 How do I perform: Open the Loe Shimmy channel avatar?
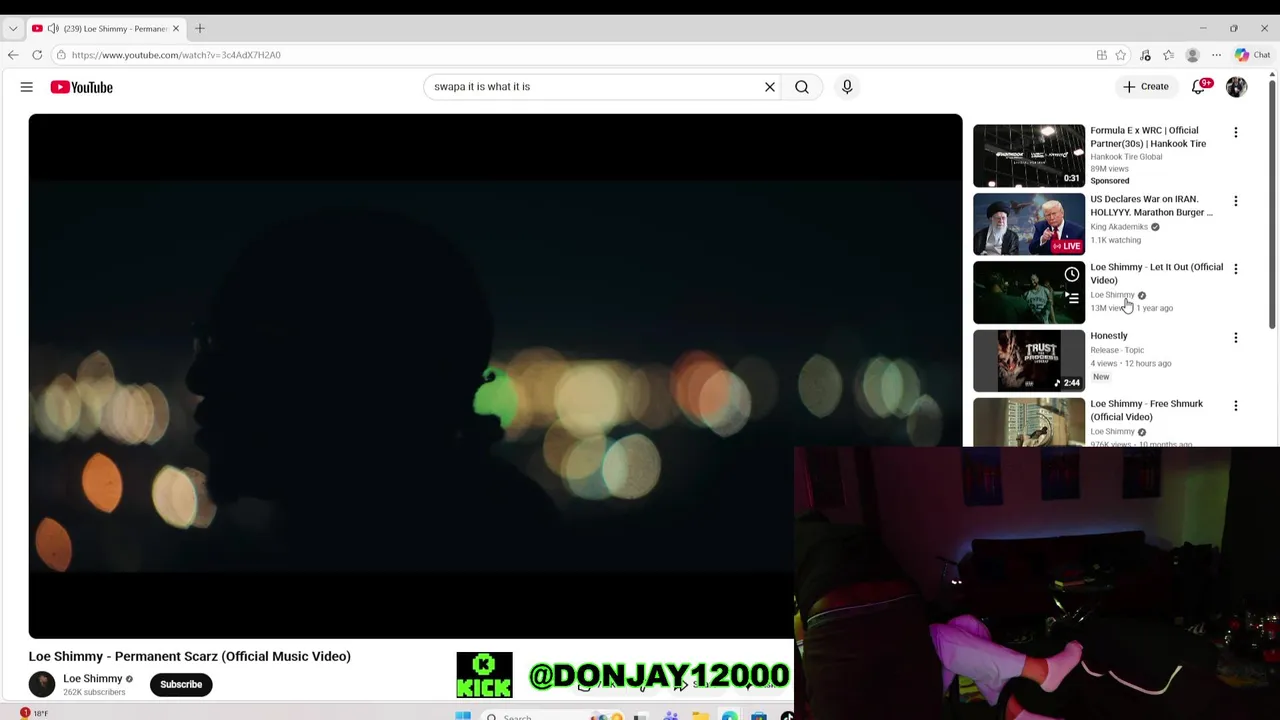pos(42,684)
